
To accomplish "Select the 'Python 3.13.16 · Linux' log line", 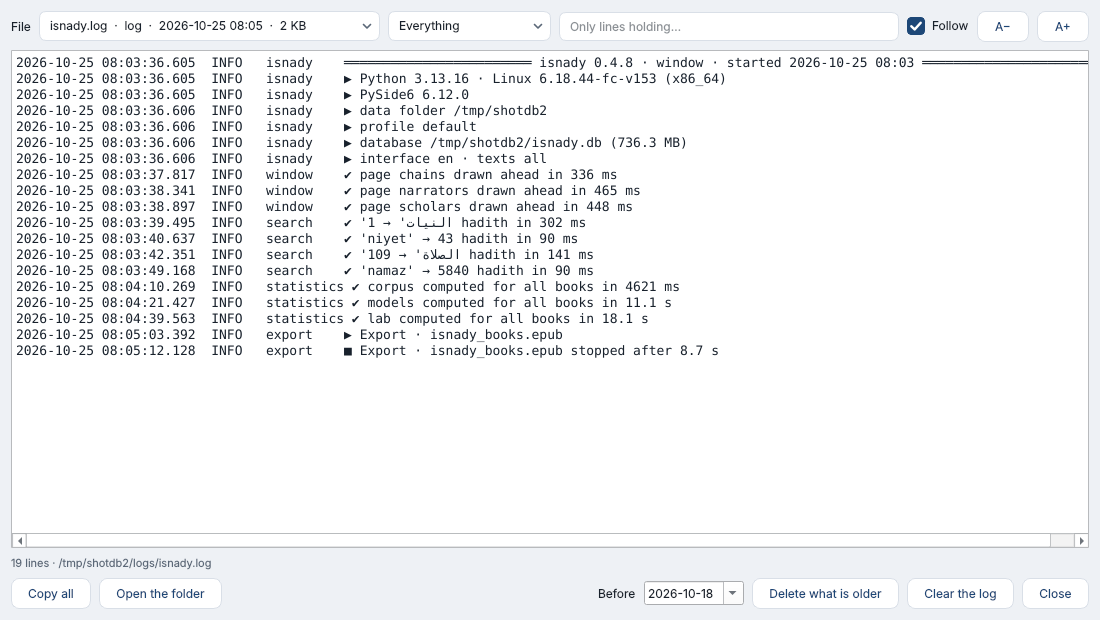I will [371, 79].
